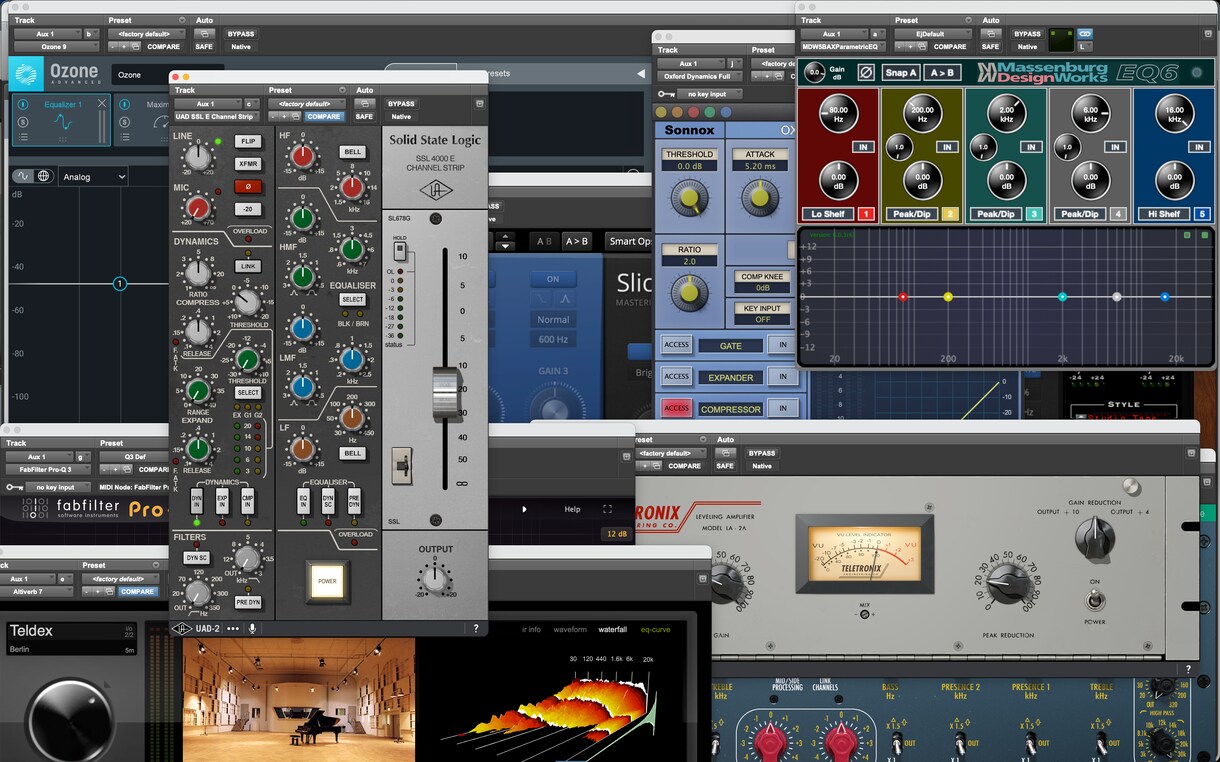Click the Sonnox threshold 0.0 dB value field
This screenshot has width=1220, height=762.
(689, 166)
